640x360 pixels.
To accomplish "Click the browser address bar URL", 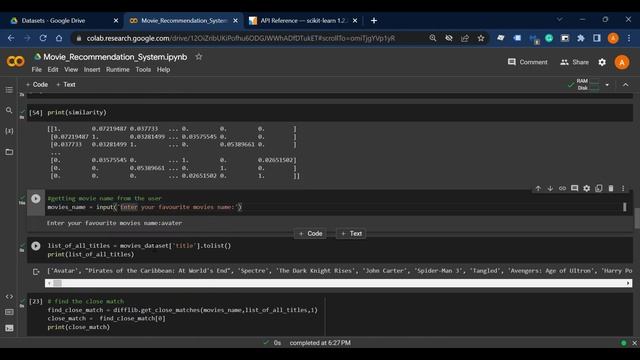I will click(240, 38).
